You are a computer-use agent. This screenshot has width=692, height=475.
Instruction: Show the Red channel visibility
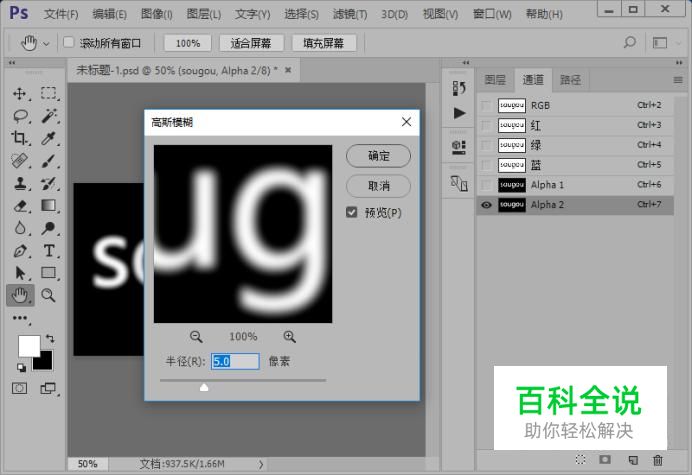click(486, 125)
